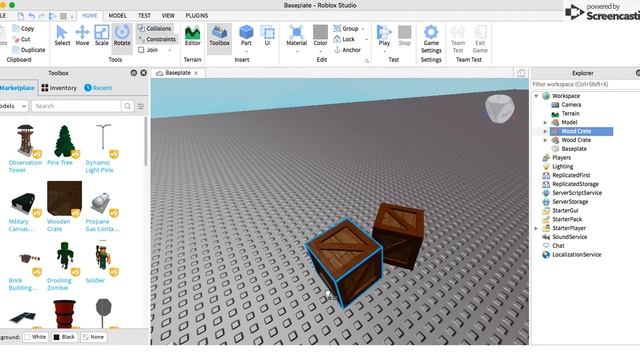Expand the Model node in Explorer
640x360 pixels.
click(x=545, y=122)
